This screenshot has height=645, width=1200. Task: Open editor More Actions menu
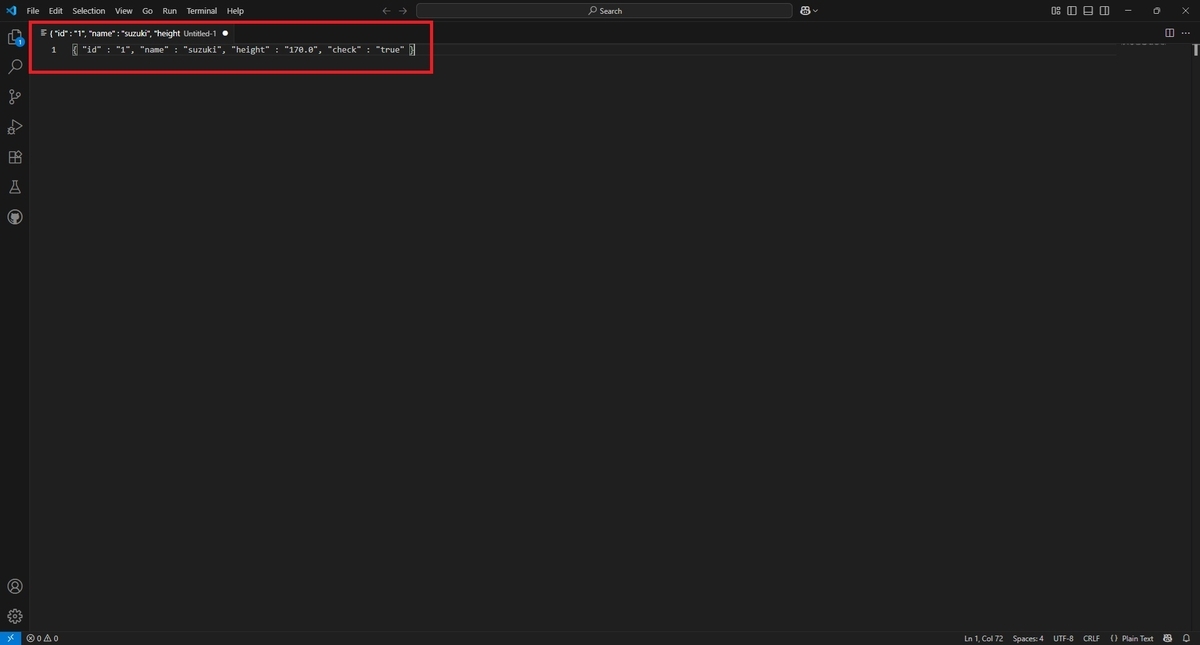[x=1185, y=32]
